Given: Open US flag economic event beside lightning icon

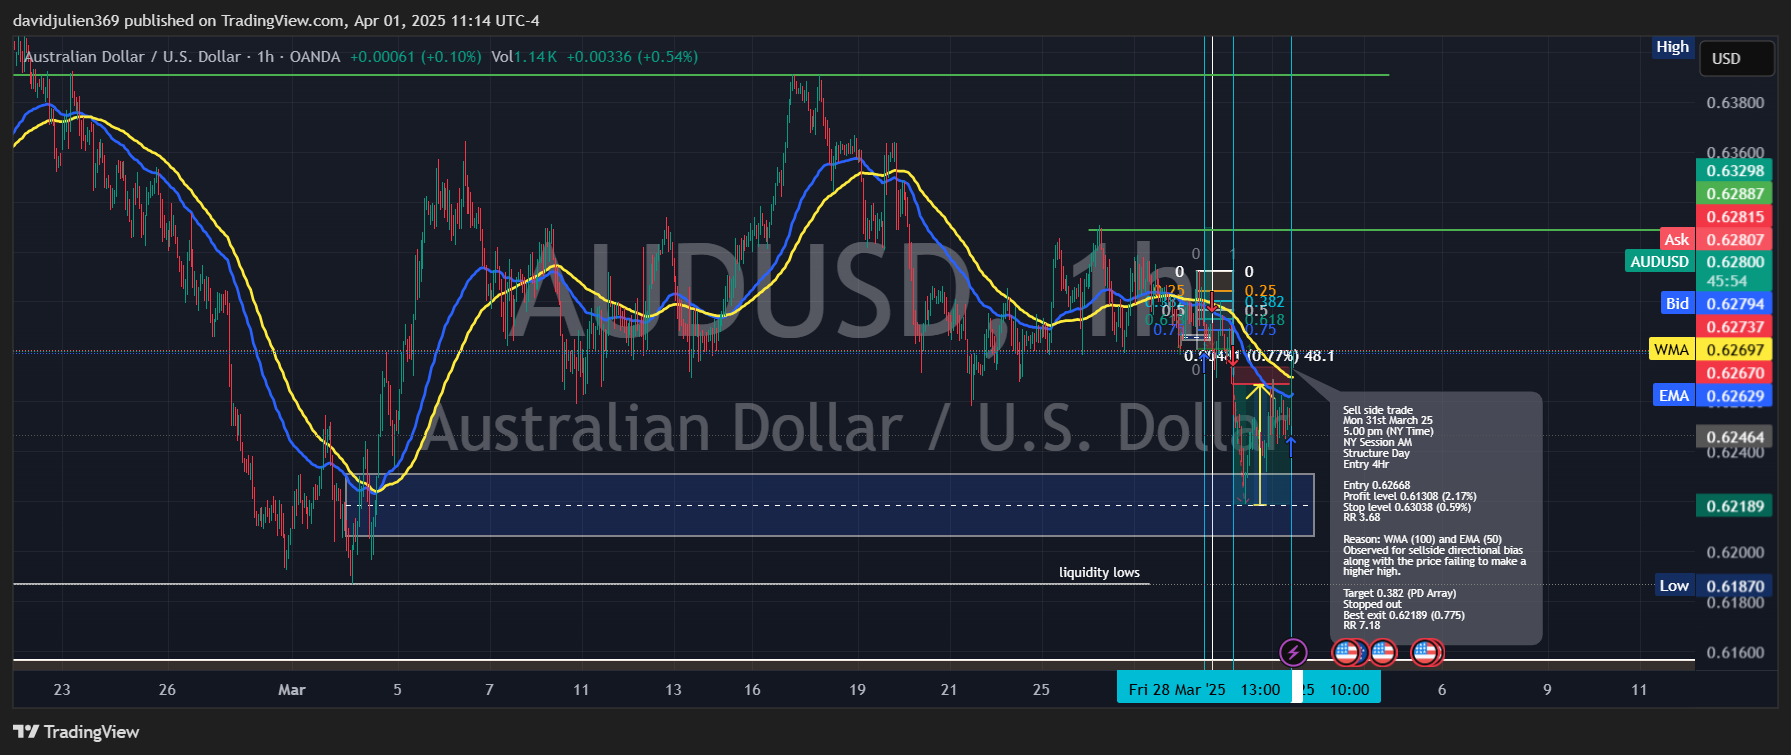Looking at the screenshot, I should click(1347, 653).
